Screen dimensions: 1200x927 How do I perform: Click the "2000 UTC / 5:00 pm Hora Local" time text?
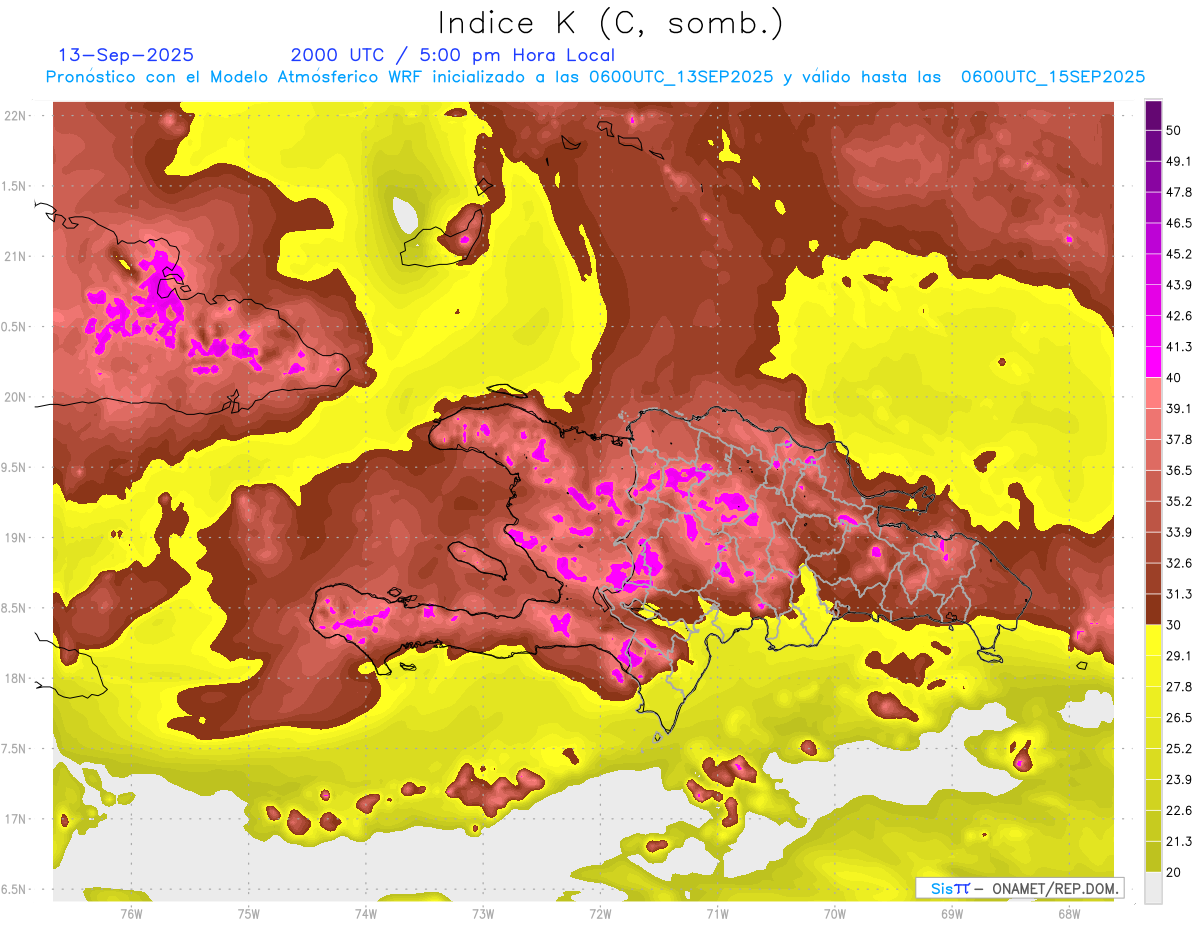point(453,55)
